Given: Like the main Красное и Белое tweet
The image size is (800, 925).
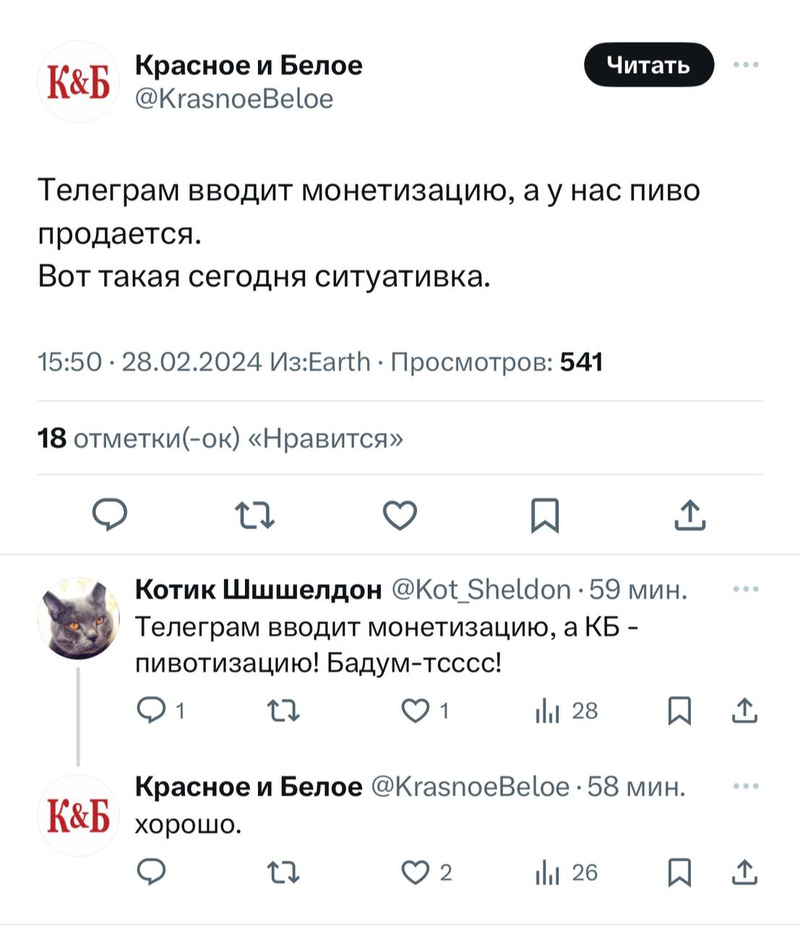Looking at the screenshot, I should (x=400, y=514).
